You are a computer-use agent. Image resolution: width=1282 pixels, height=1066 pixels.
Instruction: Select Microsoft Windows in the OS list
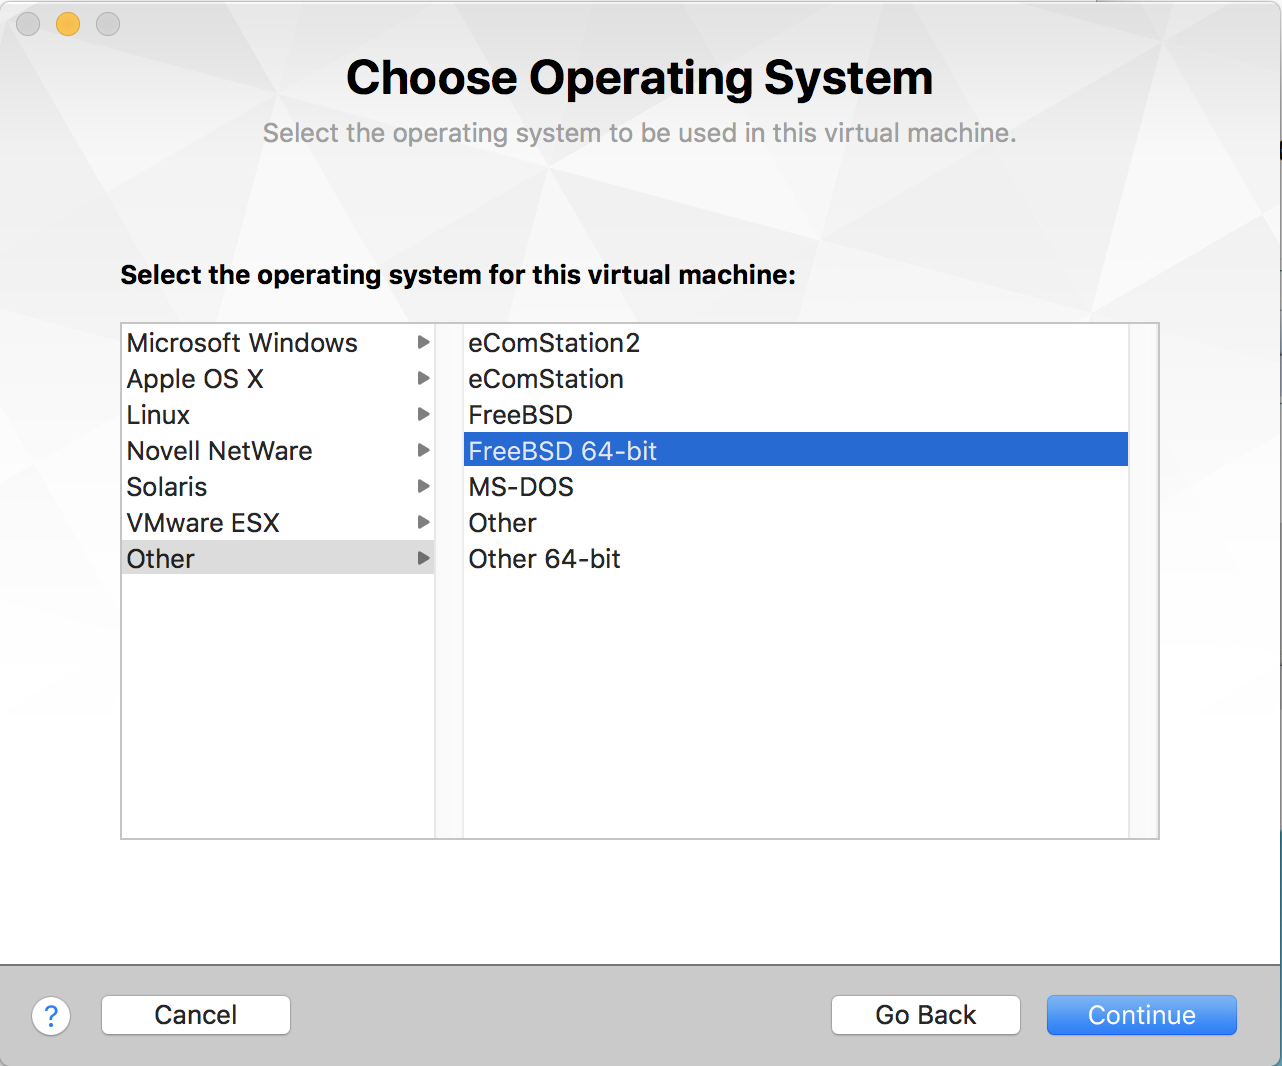tap(242, 343)
